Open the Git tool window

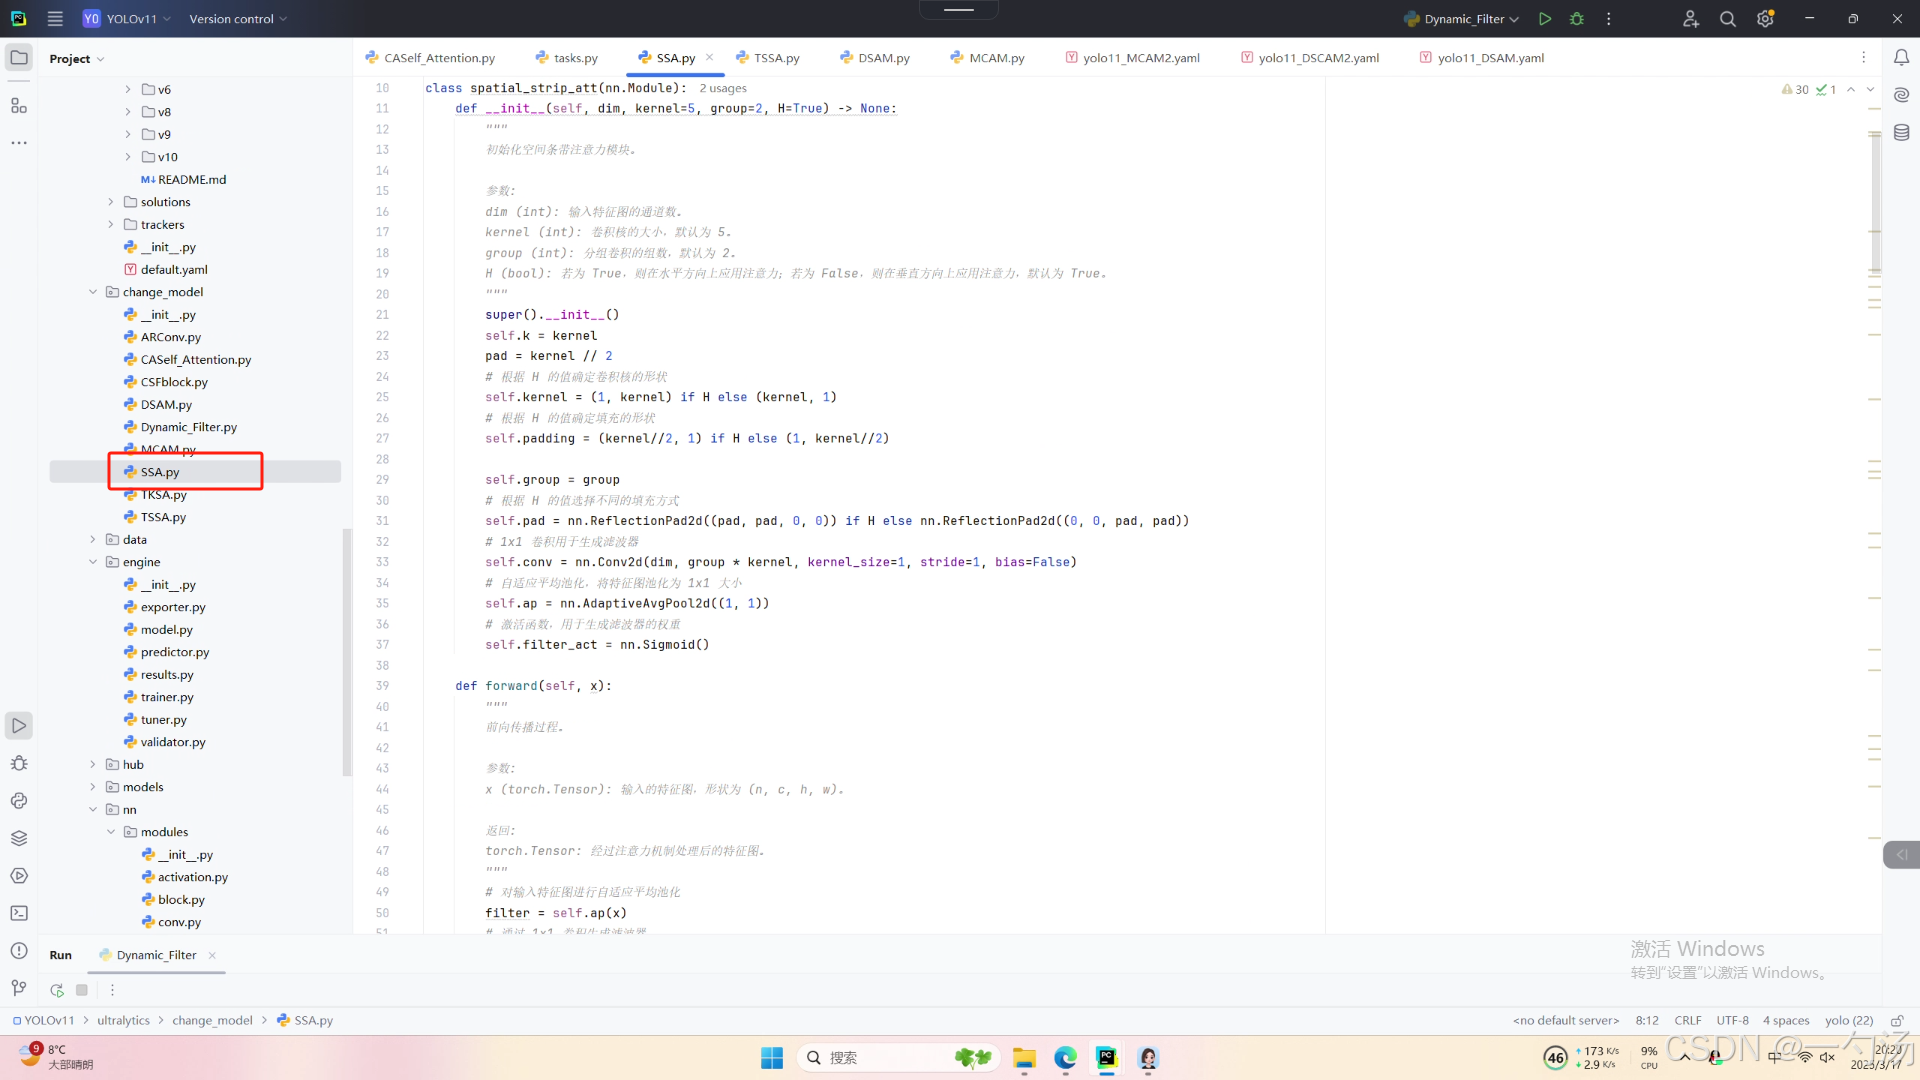(x=19, y=988)
